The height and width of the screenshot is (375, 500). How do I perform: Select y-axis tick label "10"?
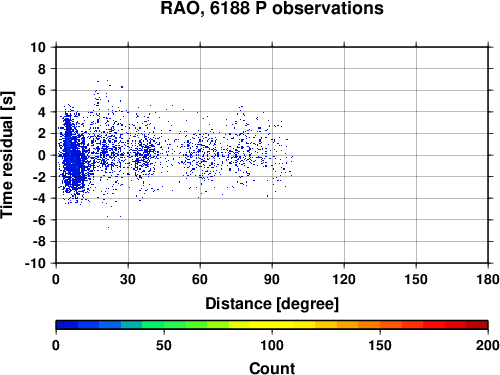tap(38, 47)
